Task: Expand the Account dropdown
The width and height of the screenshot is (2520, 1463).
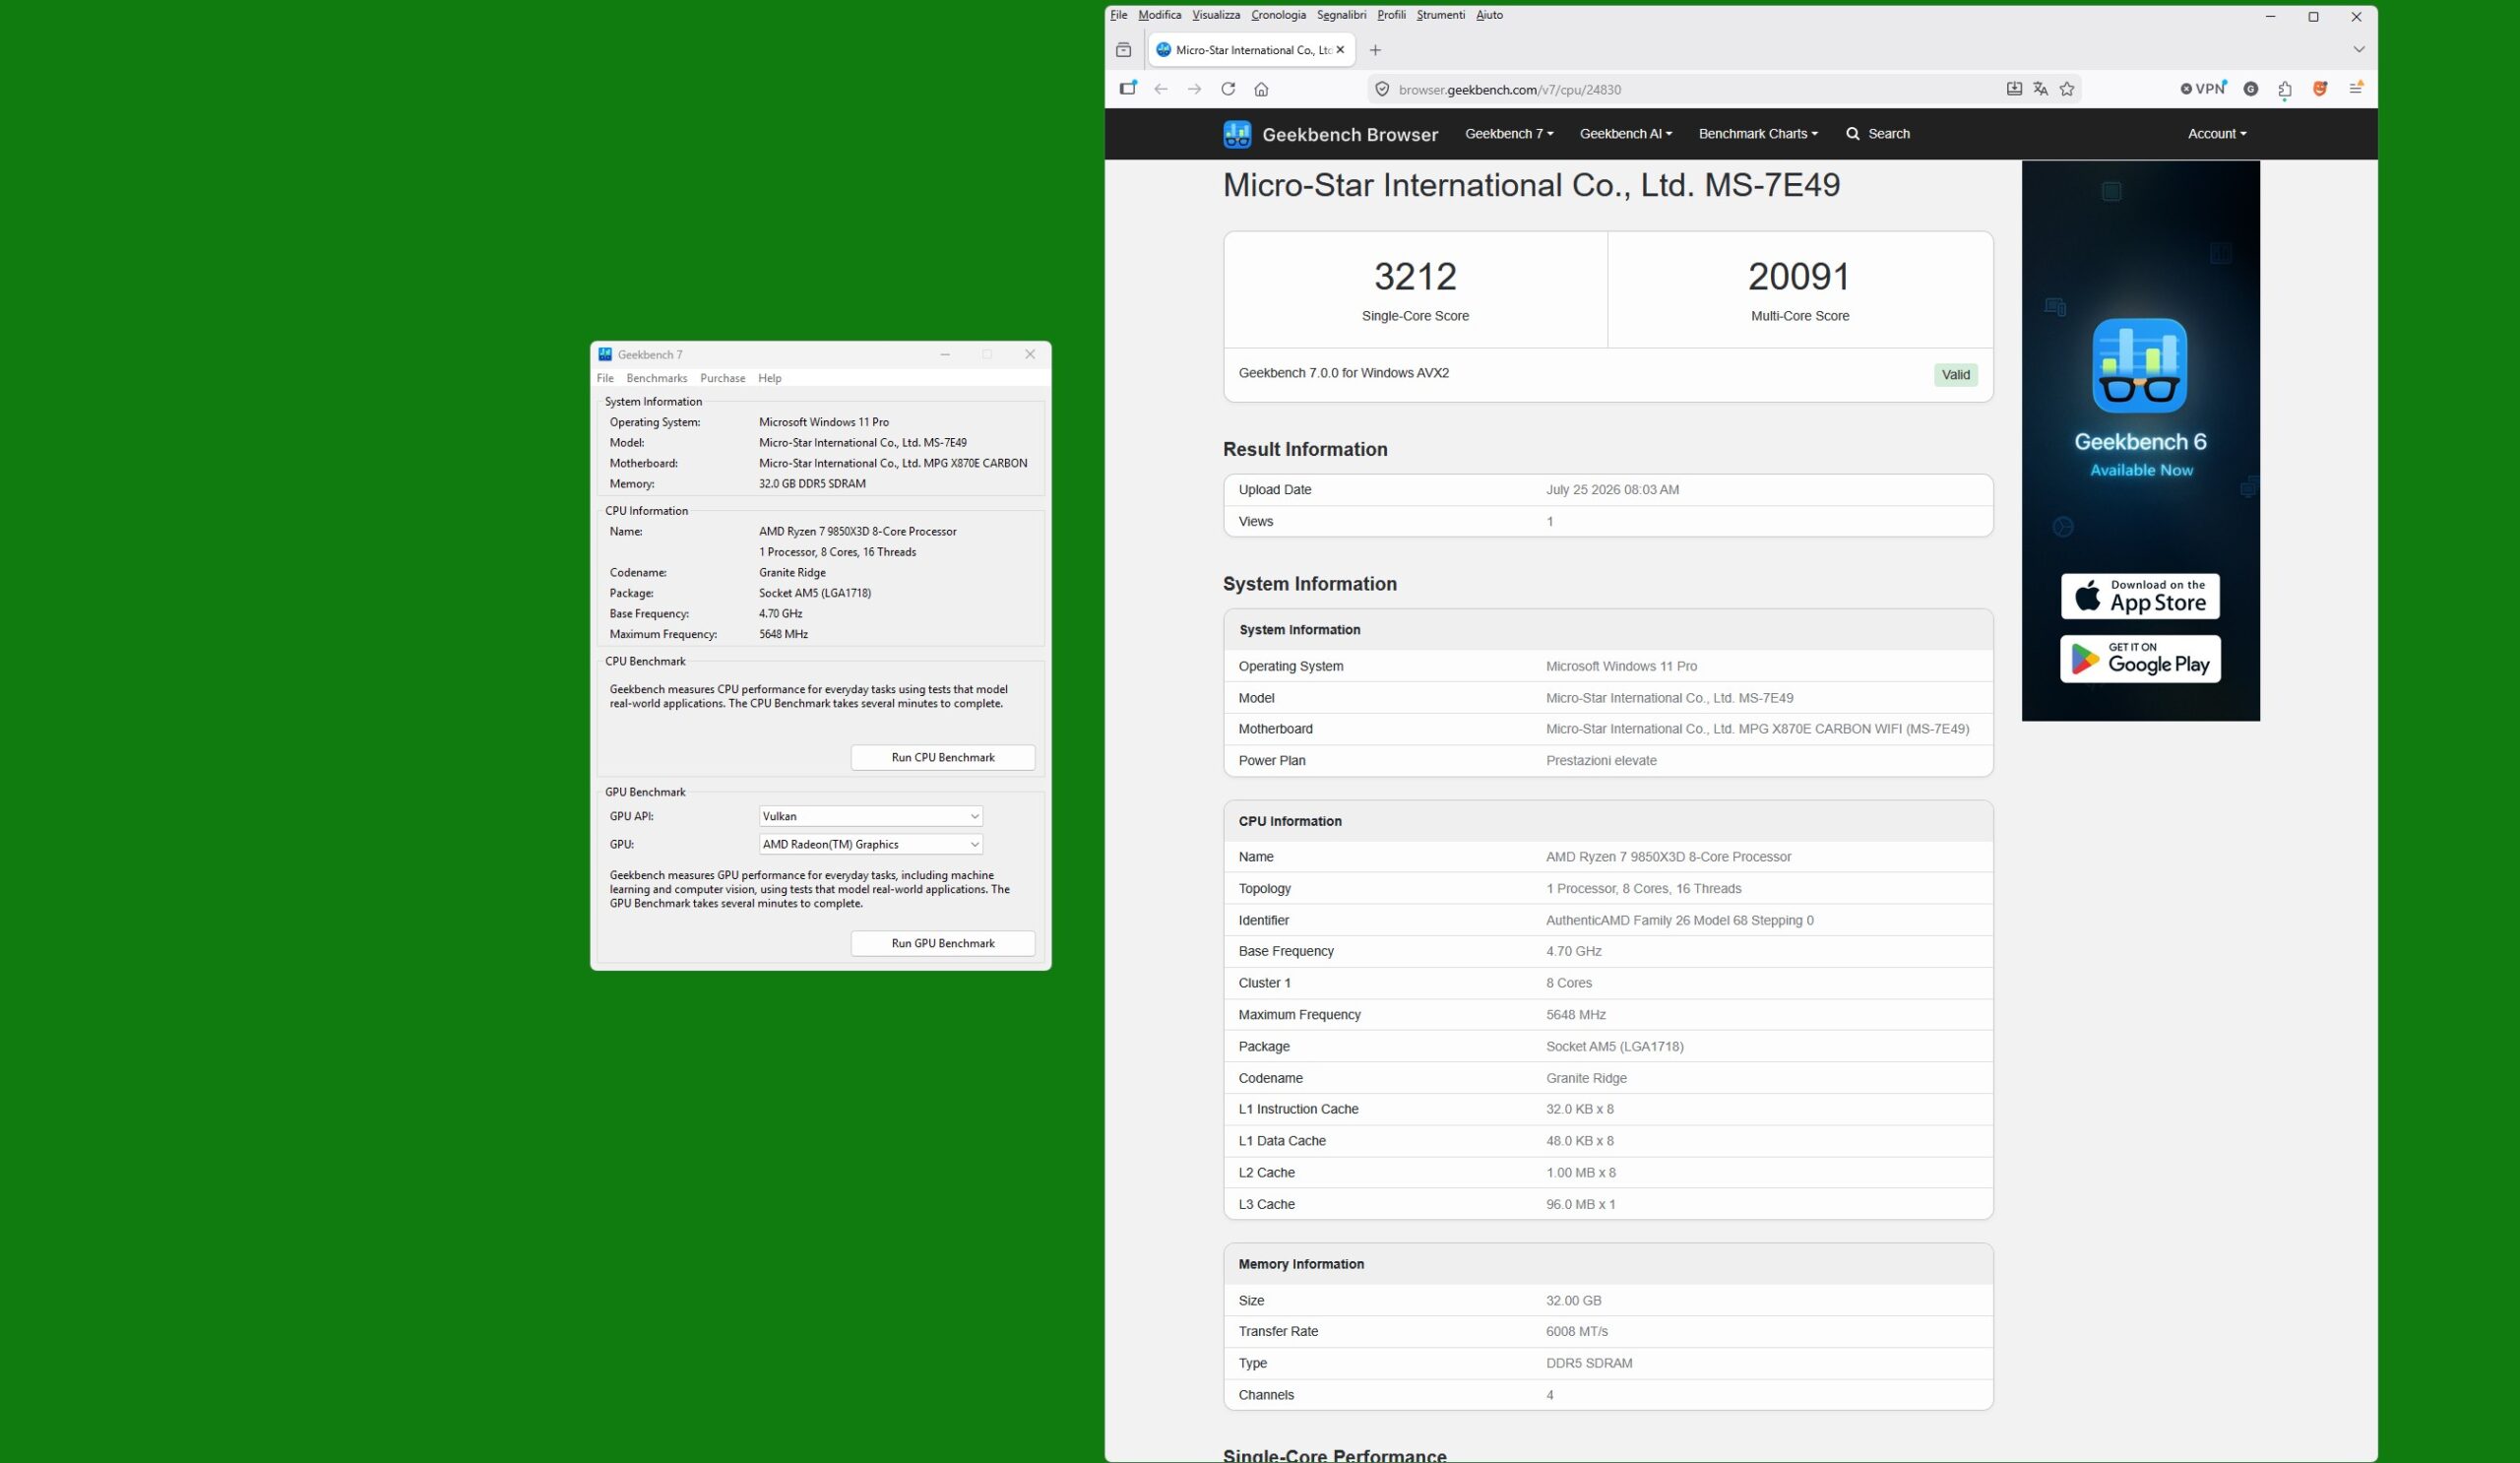Action: [x=2217, y=134]
